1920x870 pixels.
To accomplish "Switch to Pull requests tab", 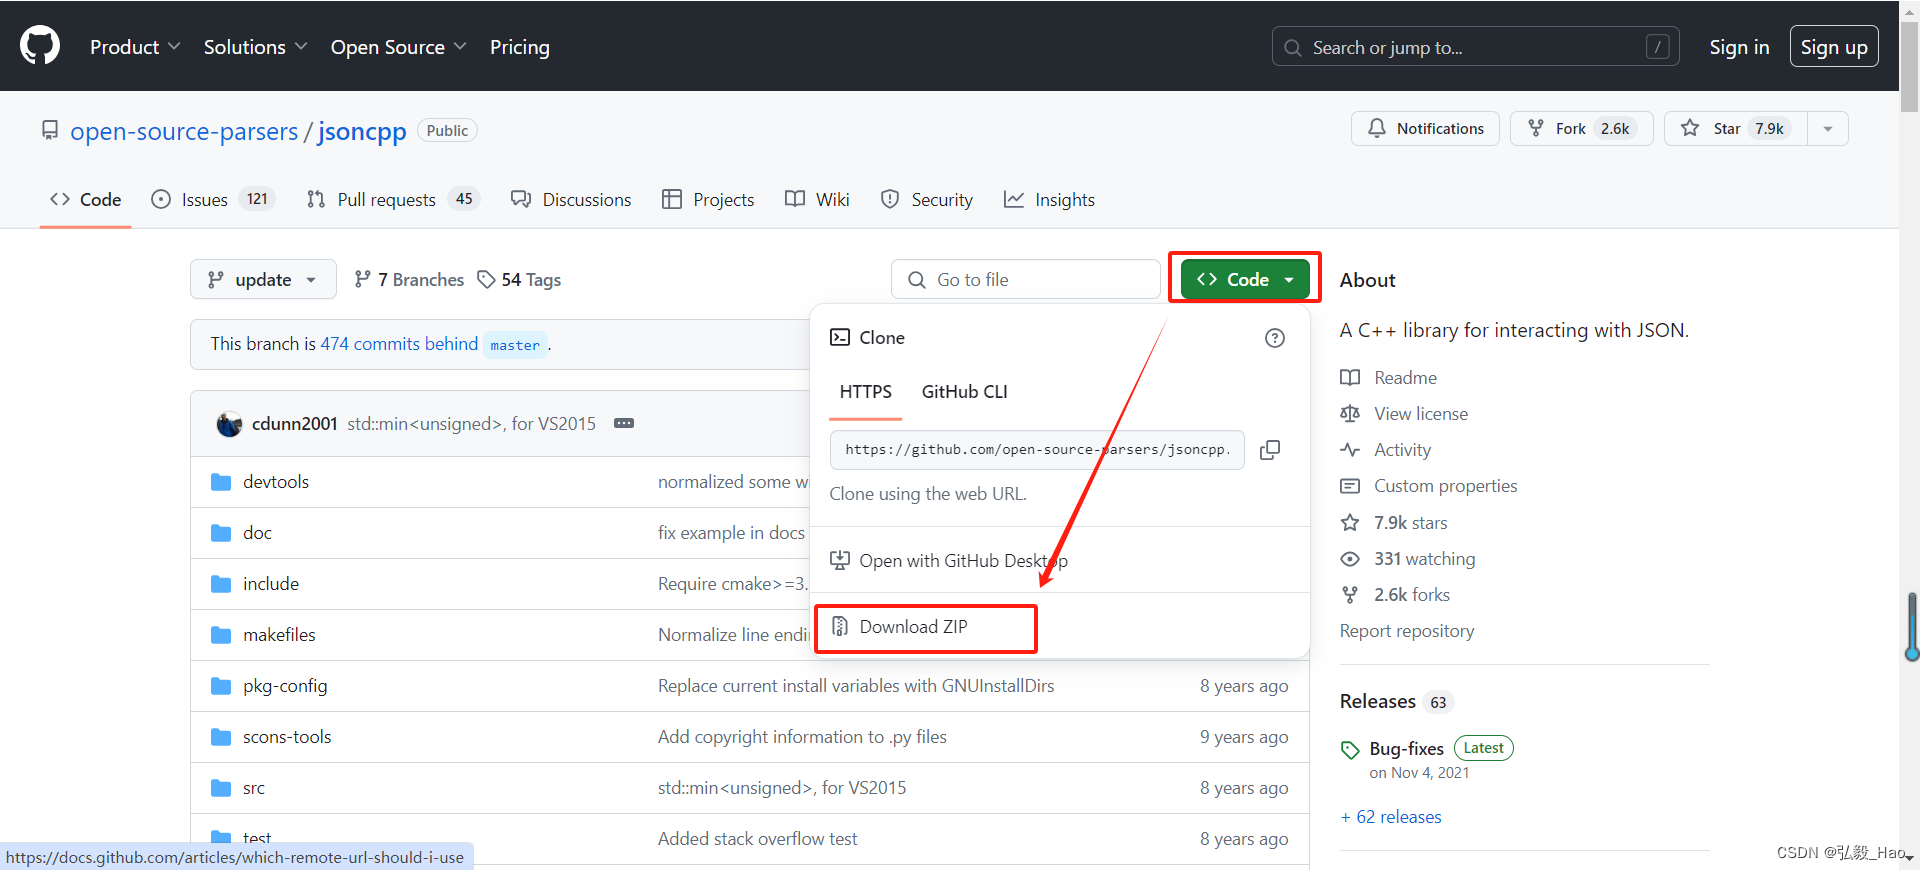I will (x=393, y=200).
